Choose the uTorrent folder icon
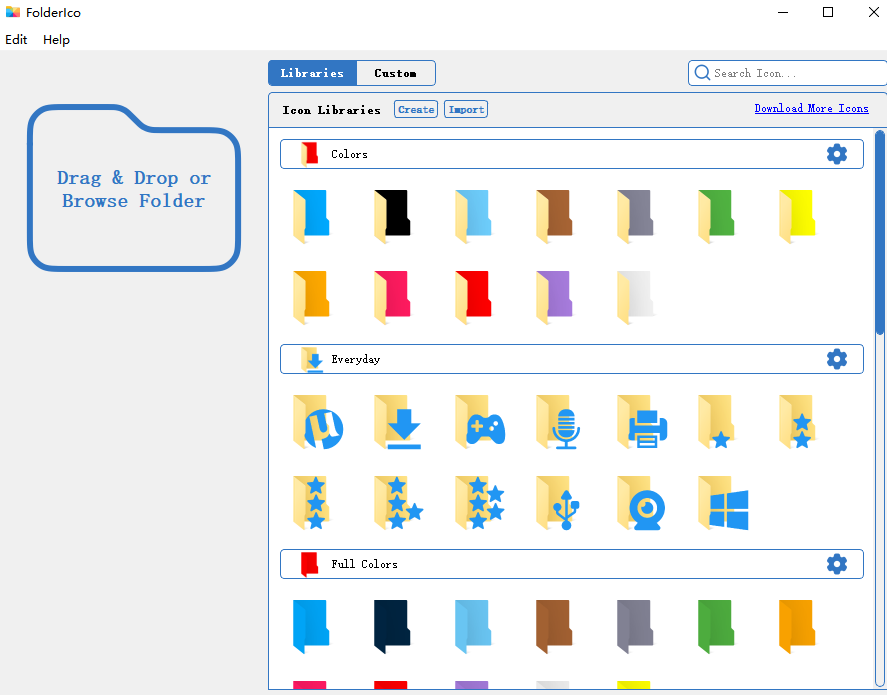 coord(317,422)
